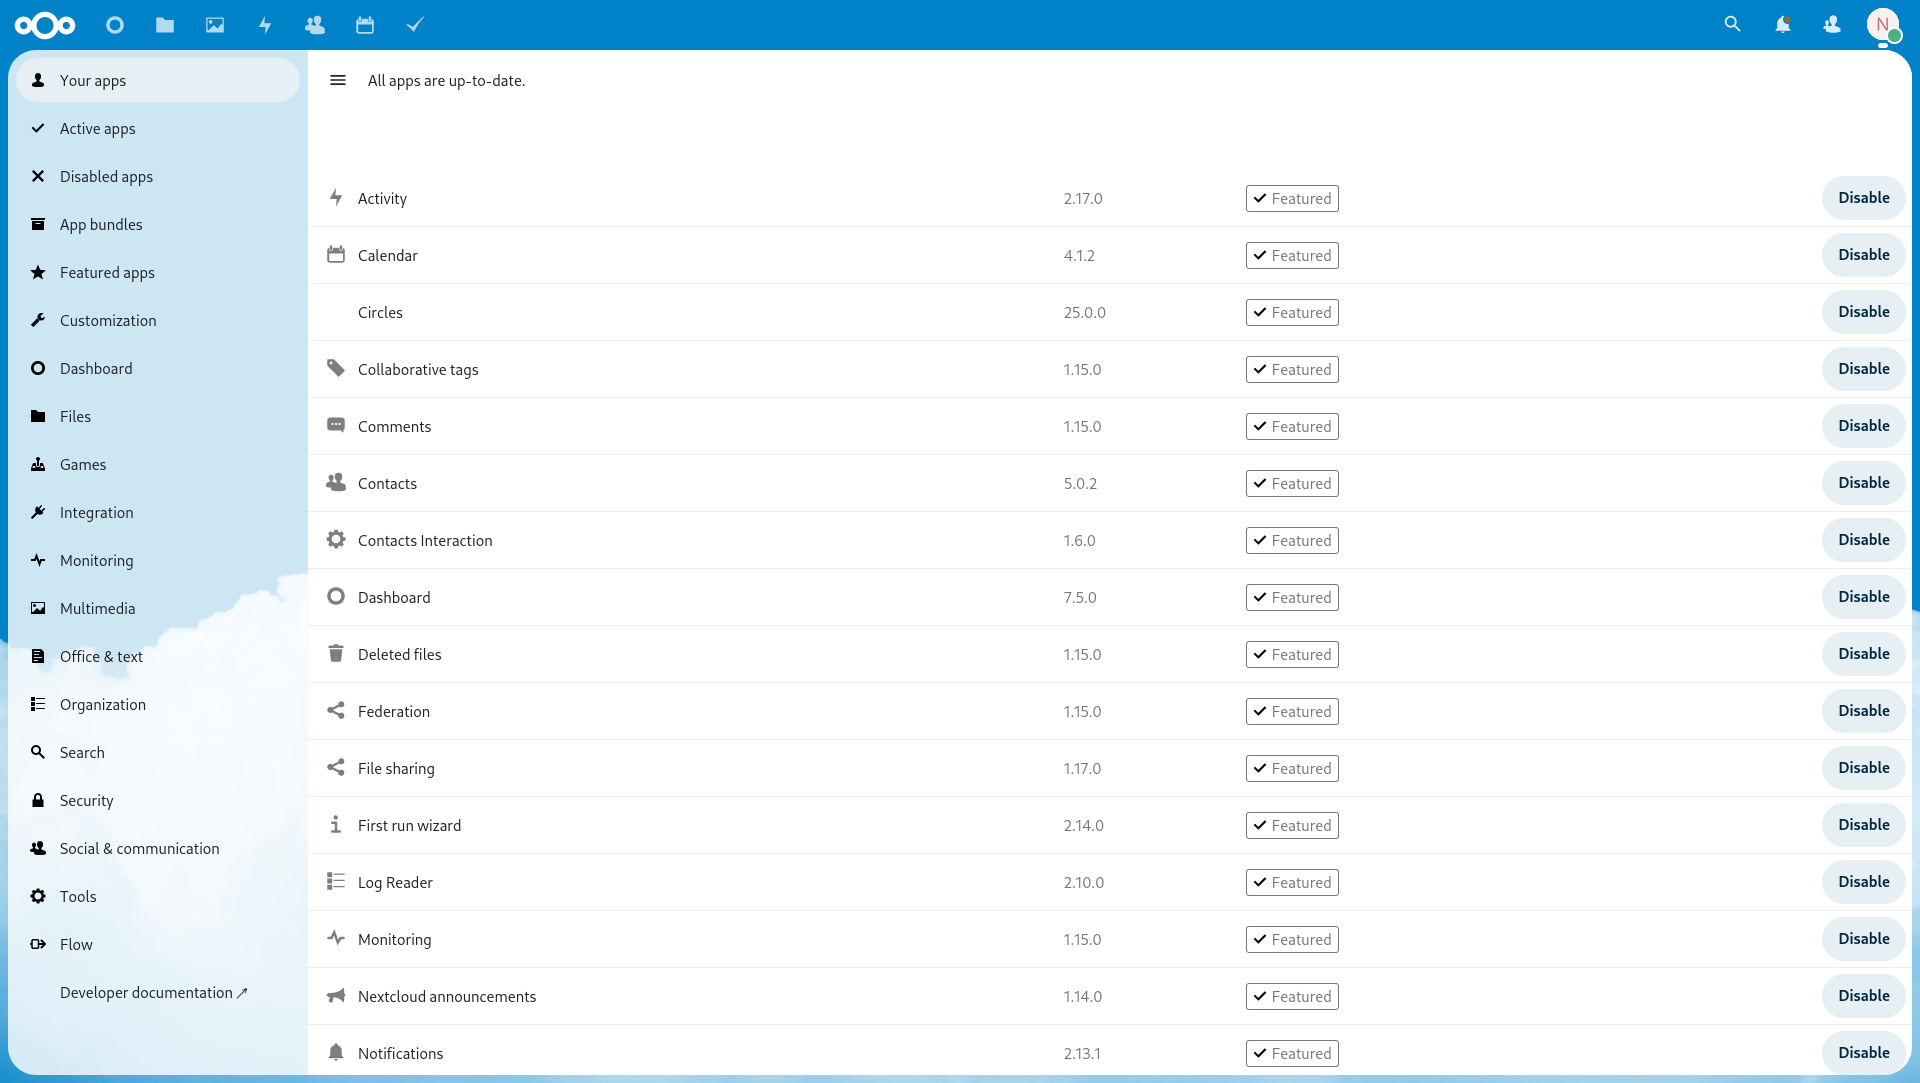Select the Contacts Interaction app name
This screenshot has width=1920, height=1083.
pos(425,540)
